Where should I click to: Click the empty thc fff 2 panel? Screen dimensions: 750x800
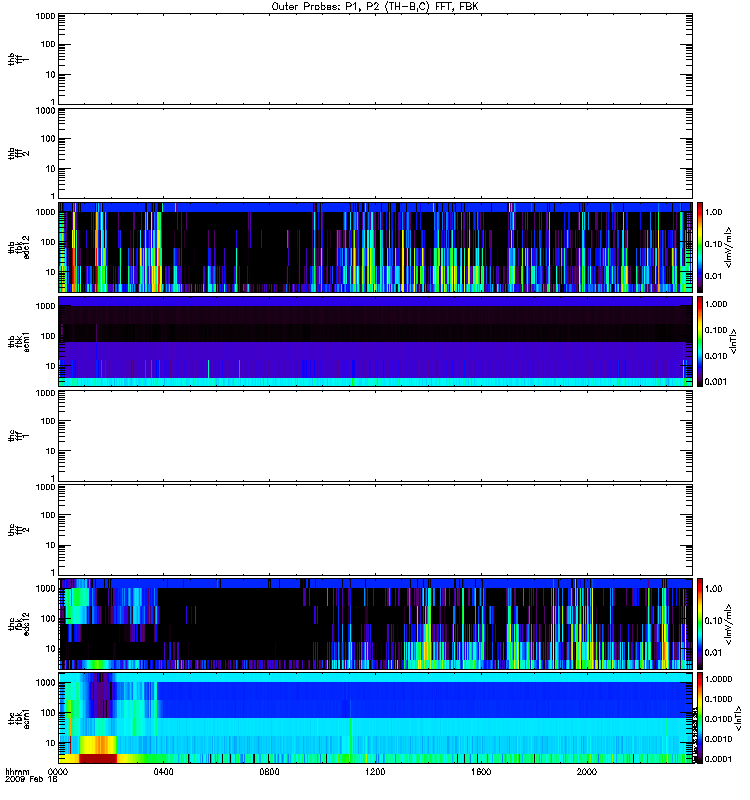coord(375,530)
